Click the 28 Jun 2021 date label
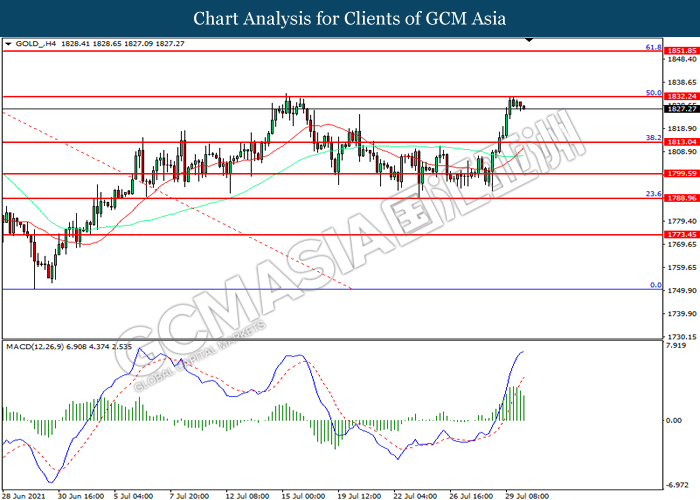The width and height of the screenshot is (700, 500). click(x=23, y=496)
